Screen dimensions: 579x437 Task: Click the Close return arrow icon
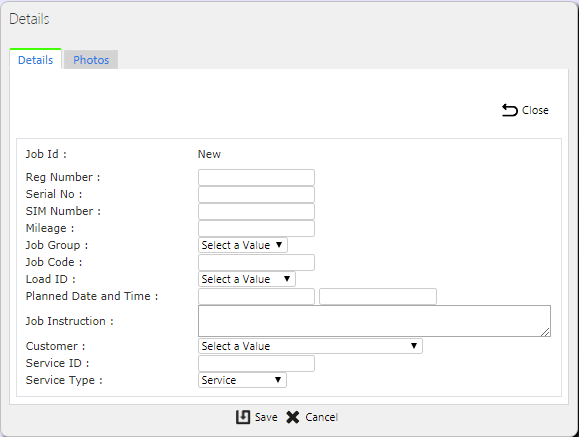coord(510,110)
